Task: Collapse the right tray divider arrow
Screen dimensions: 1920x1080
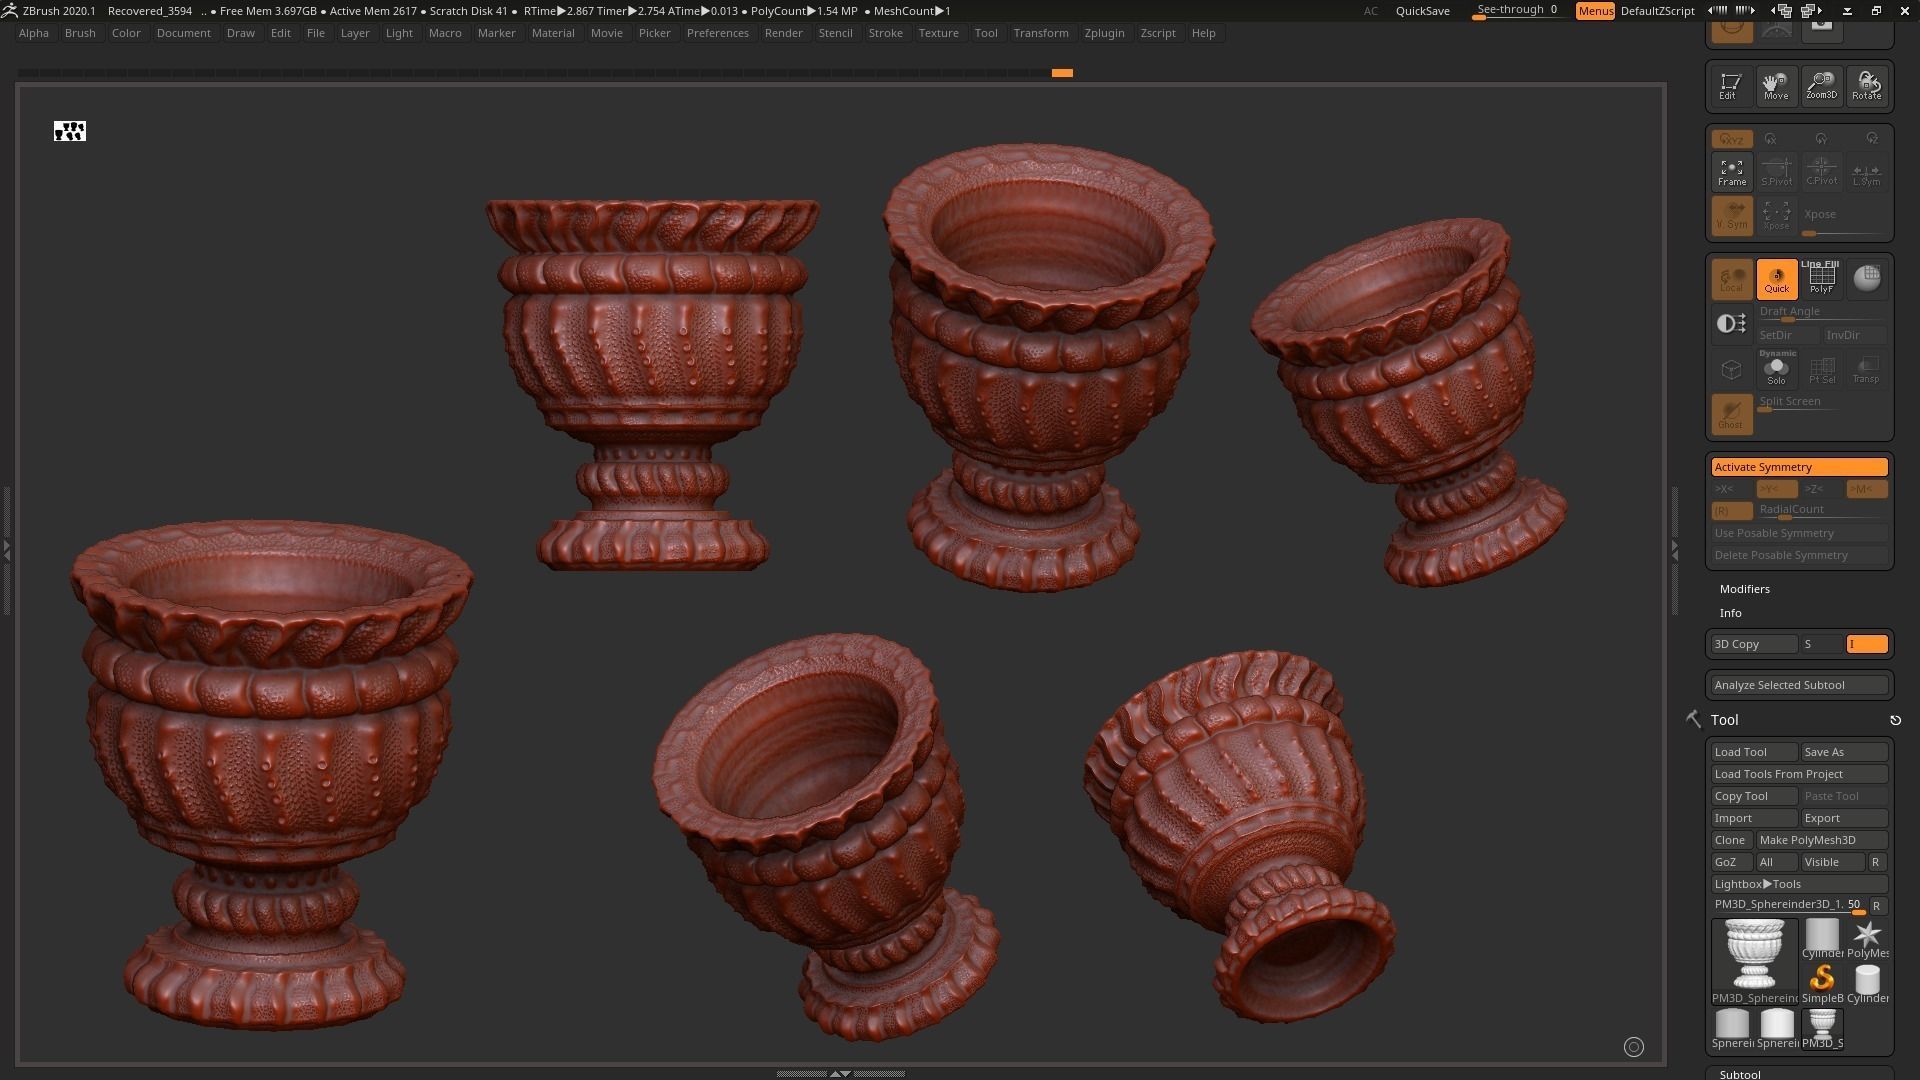Action: [1675, 549]
